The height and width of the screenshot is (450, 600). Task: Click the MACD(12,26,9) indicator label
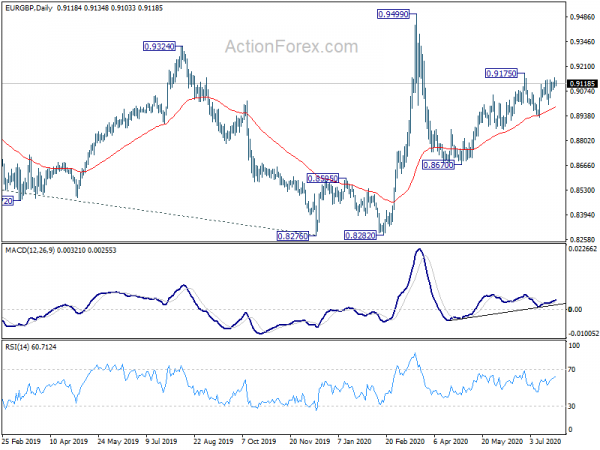click(30, 250)
